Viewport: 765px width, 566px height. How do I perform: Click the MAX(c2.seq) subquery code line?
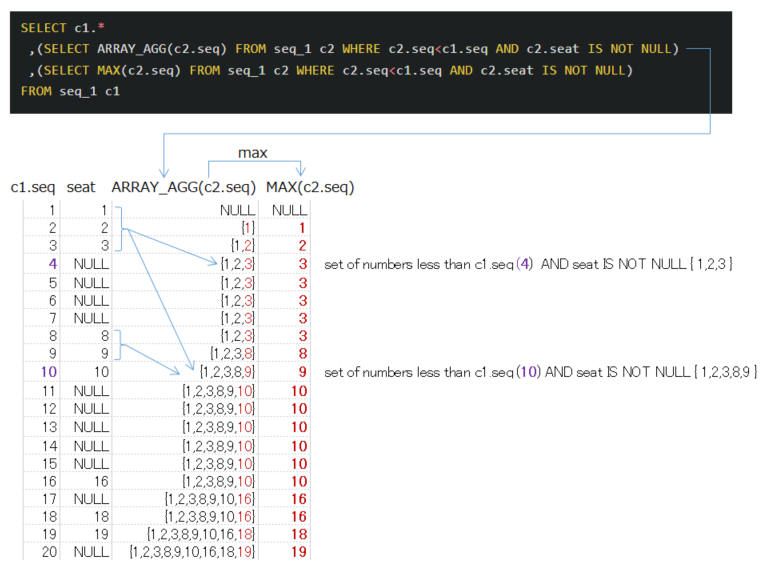331,70
